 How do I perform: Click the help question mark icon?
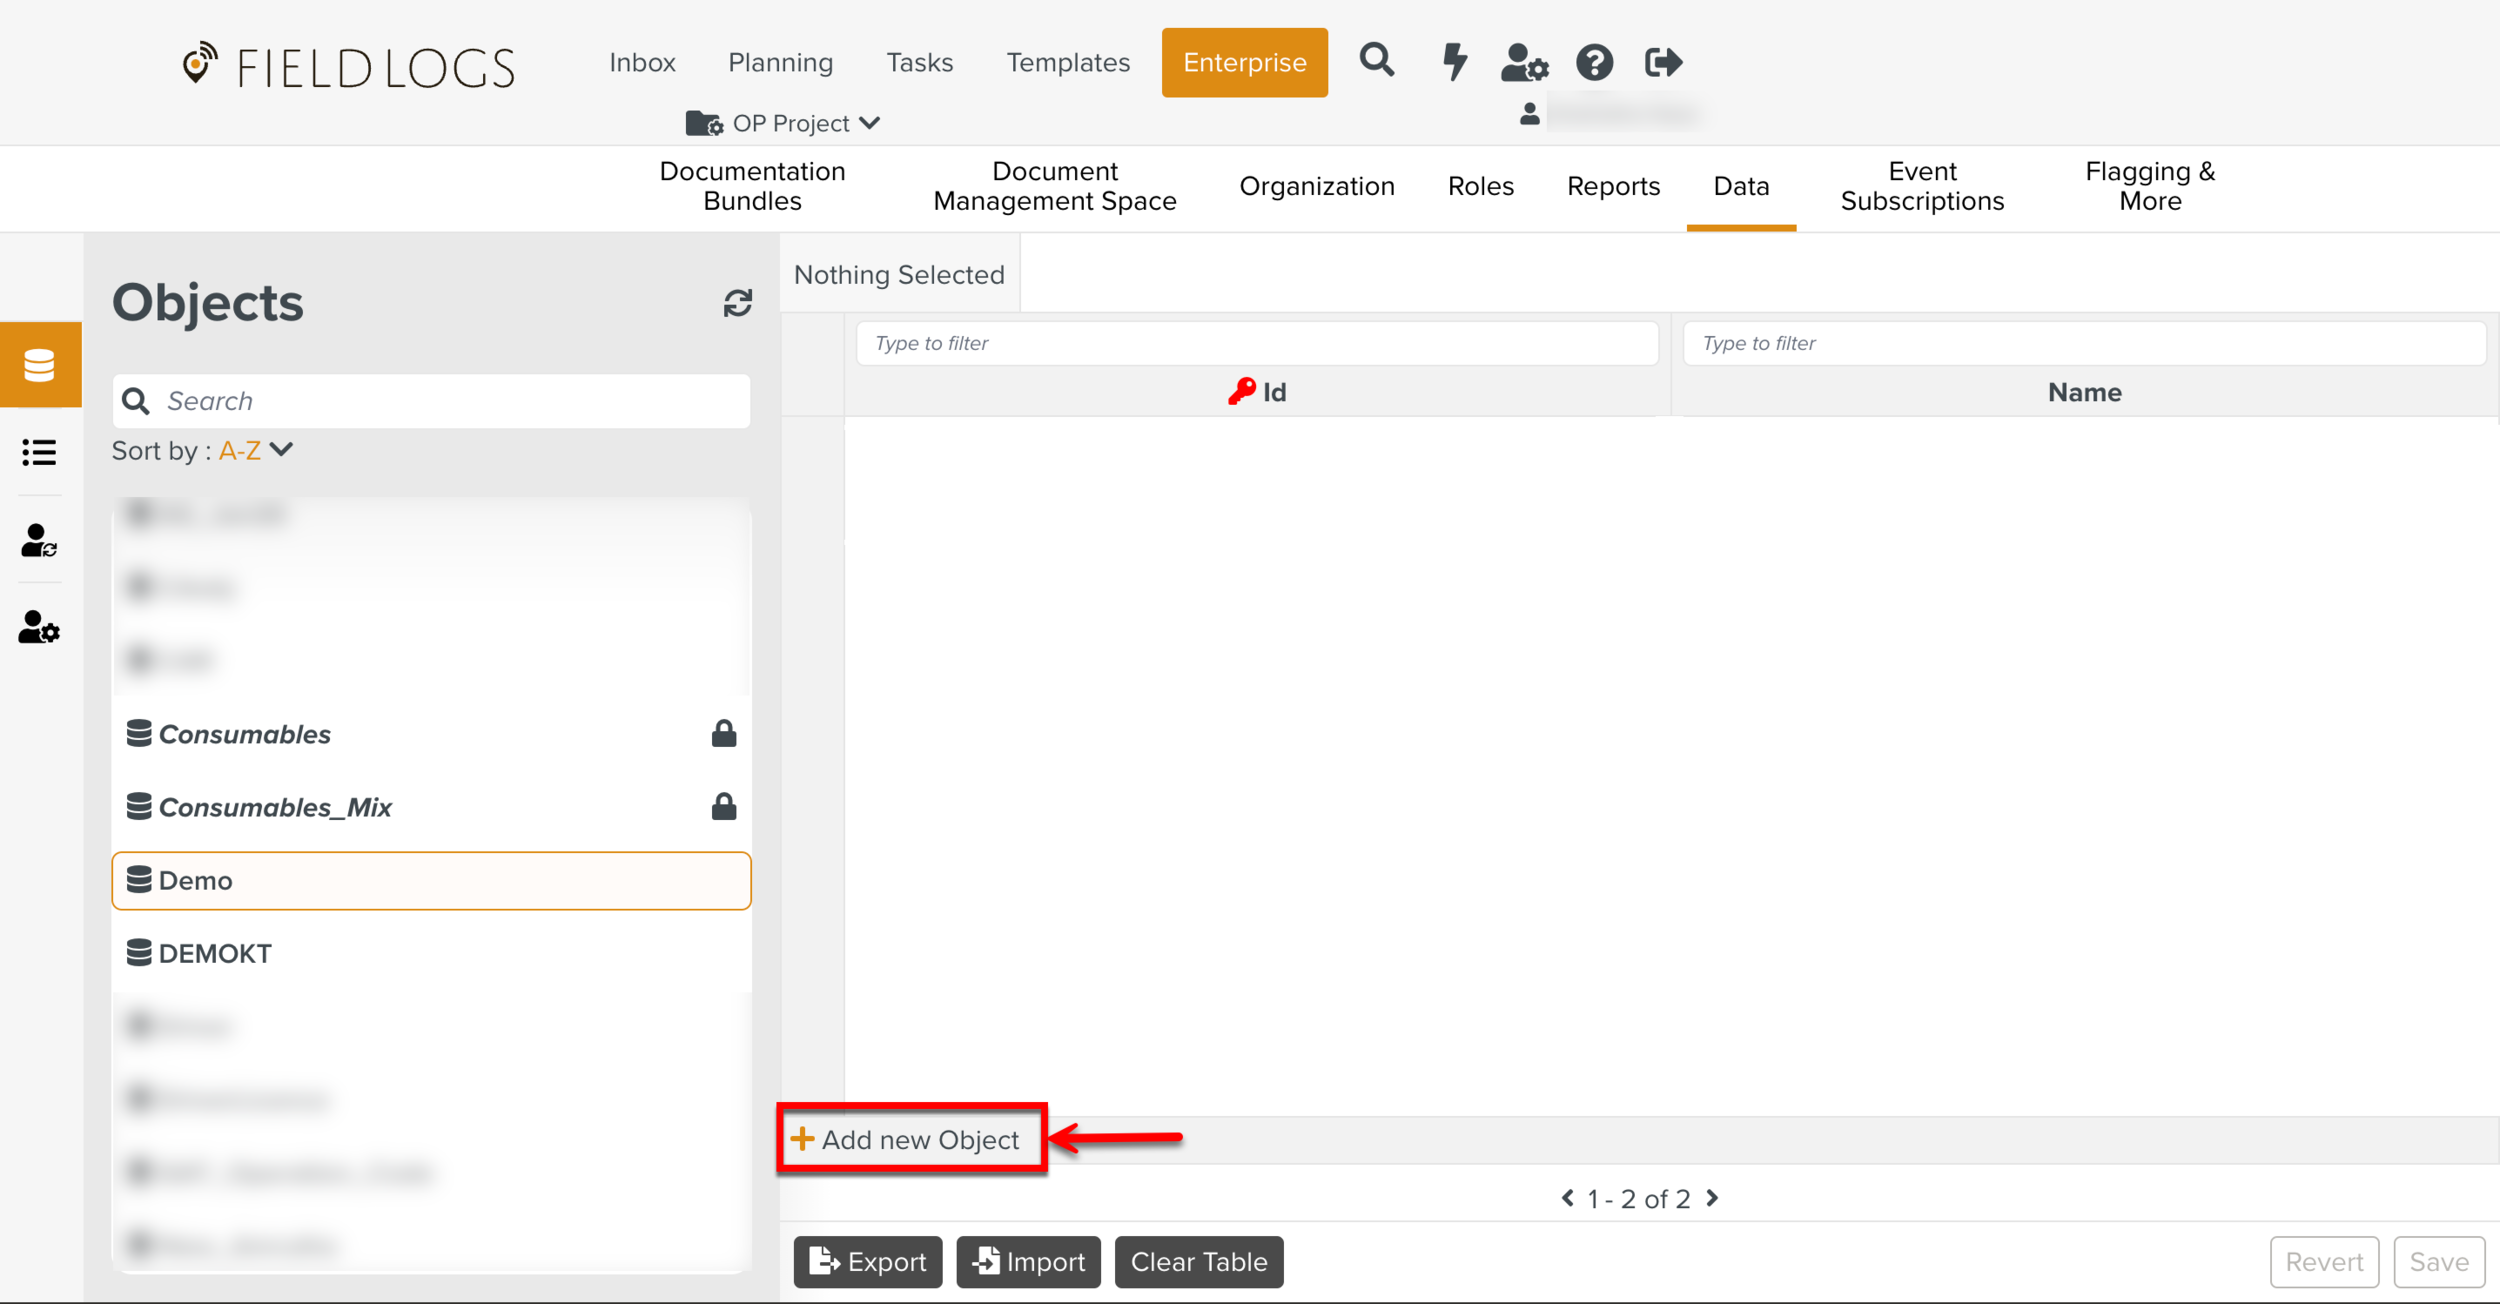point(1594,62)
